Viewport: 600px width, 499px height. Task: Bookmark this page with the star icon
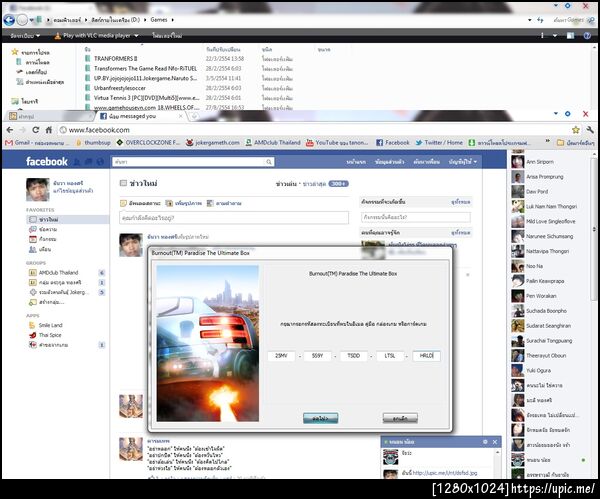[576, 130]
